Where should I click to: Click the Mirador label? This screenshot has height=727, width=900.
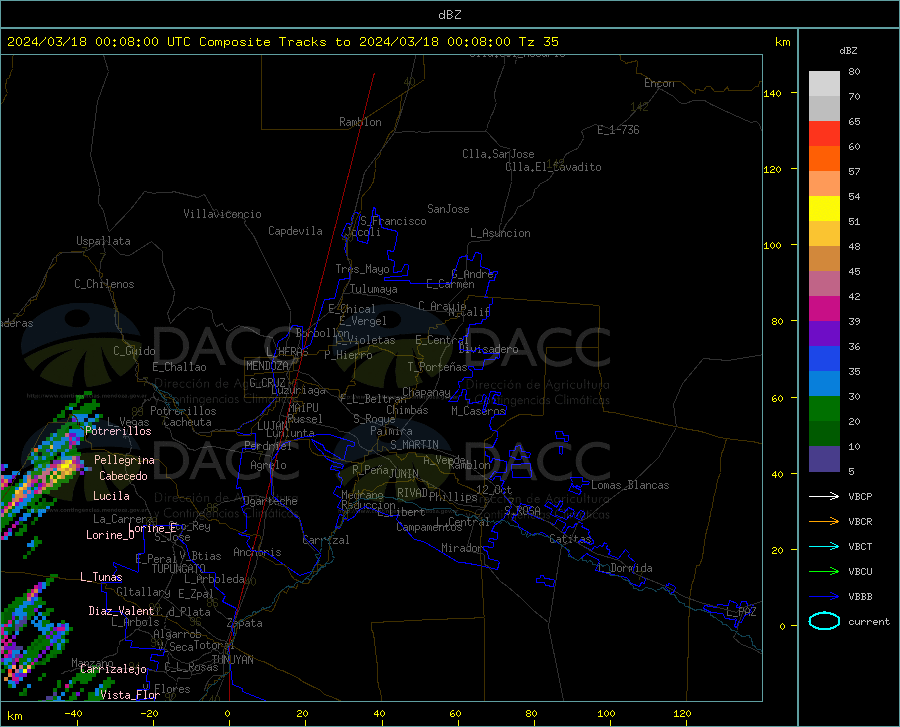pyautogui.click(x=462, y=548)
